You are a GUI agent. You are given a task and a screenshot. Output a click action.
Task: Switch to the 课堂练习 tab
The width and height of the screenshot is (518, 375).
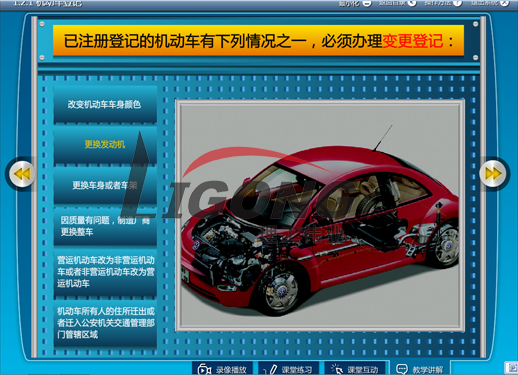pyautogui.click(x=288, y=369)
